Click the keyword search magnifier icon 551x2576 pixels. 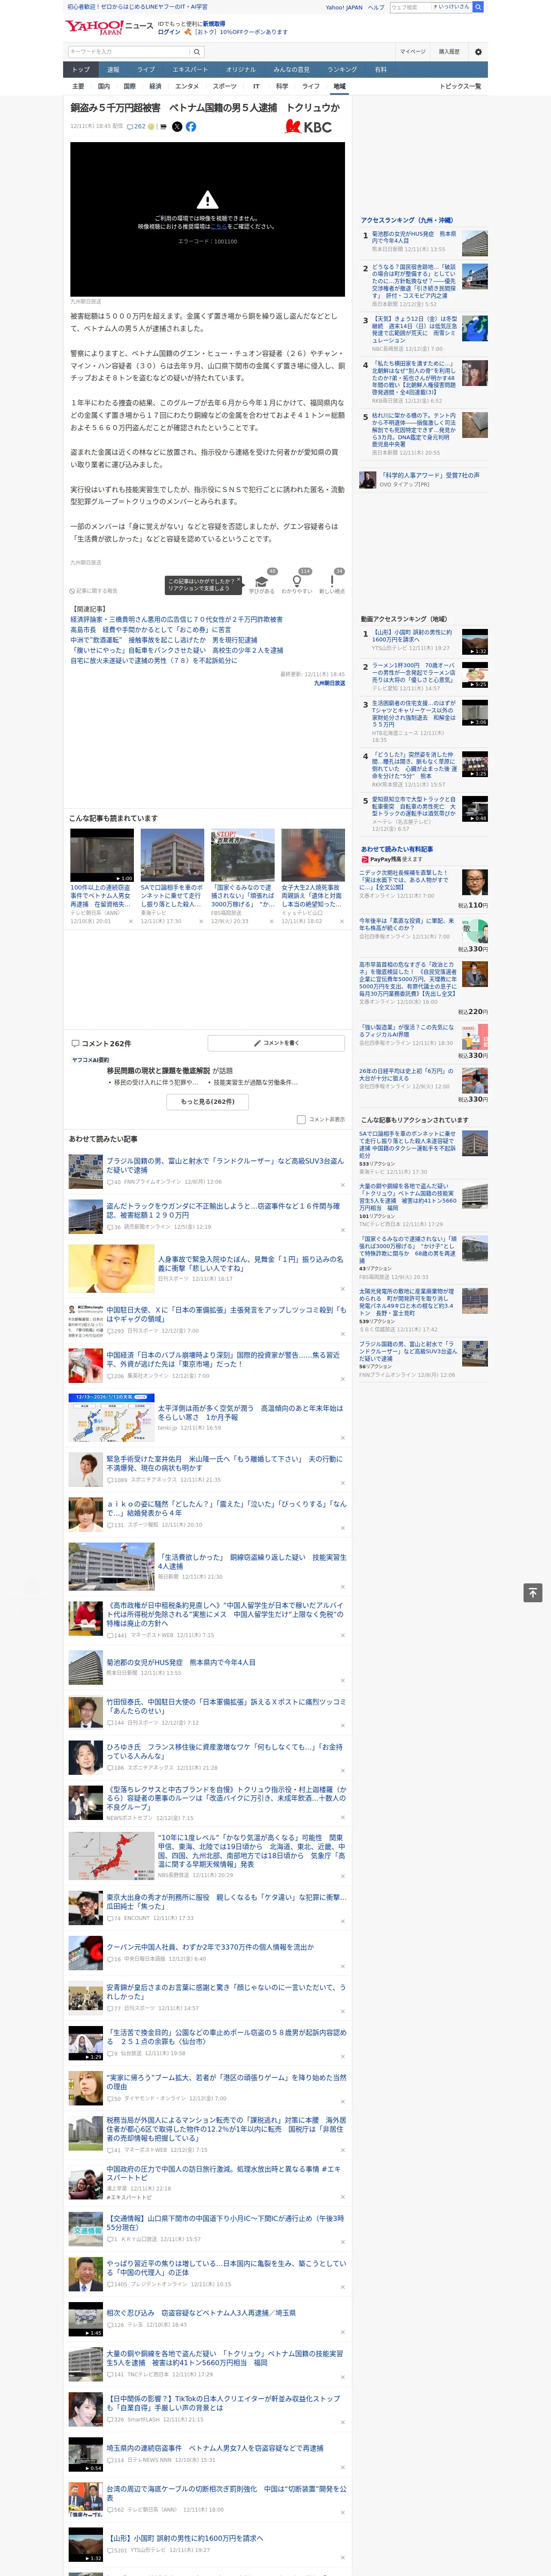click(x=197, y=52)
